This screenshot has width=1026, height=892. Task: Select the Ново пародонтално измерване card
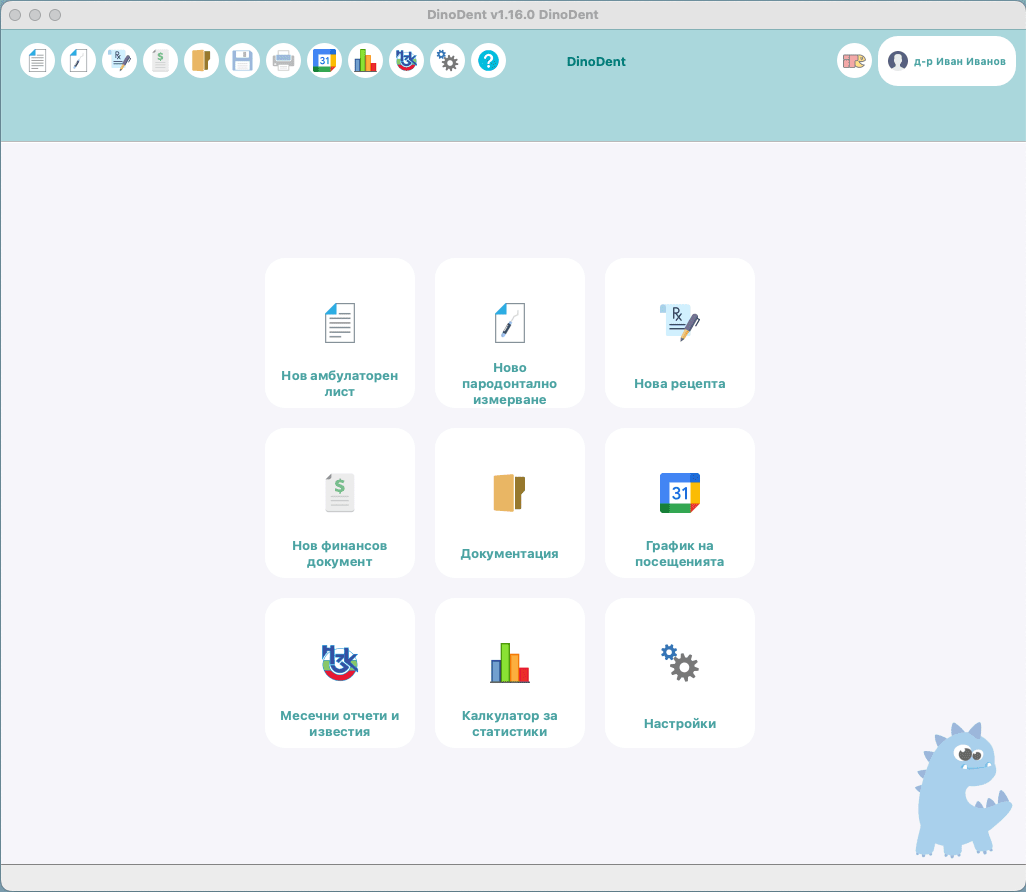(x=509, y=332)
